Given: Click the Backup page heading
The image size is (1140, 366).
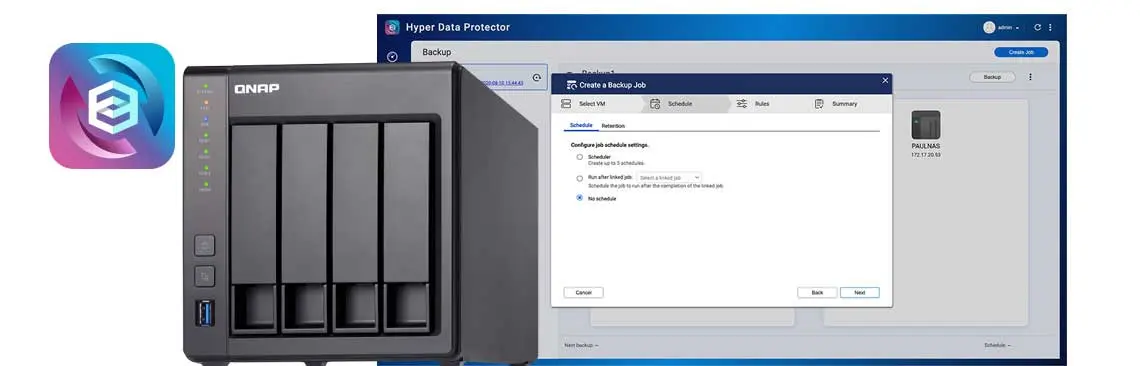Looking at the screenshot, I should (437, 52).
